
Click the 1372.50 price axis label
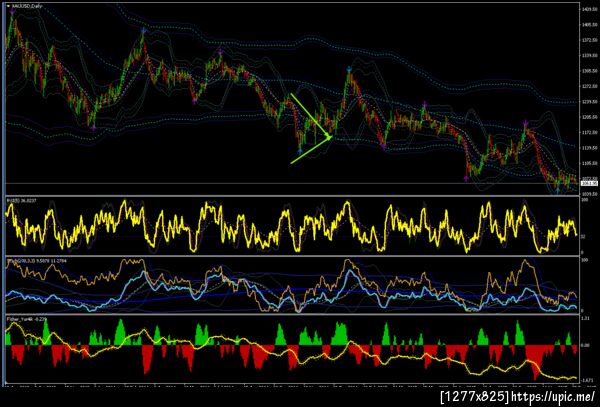pyautogui.click(x=589, y=40)
